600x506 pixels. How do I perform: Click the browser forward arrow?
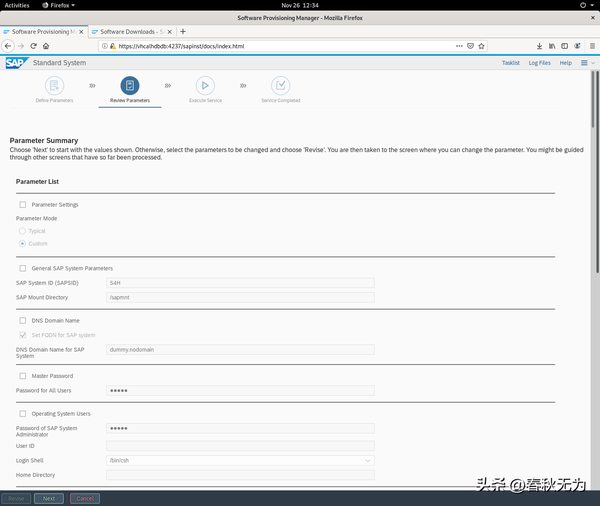point(21,46)
